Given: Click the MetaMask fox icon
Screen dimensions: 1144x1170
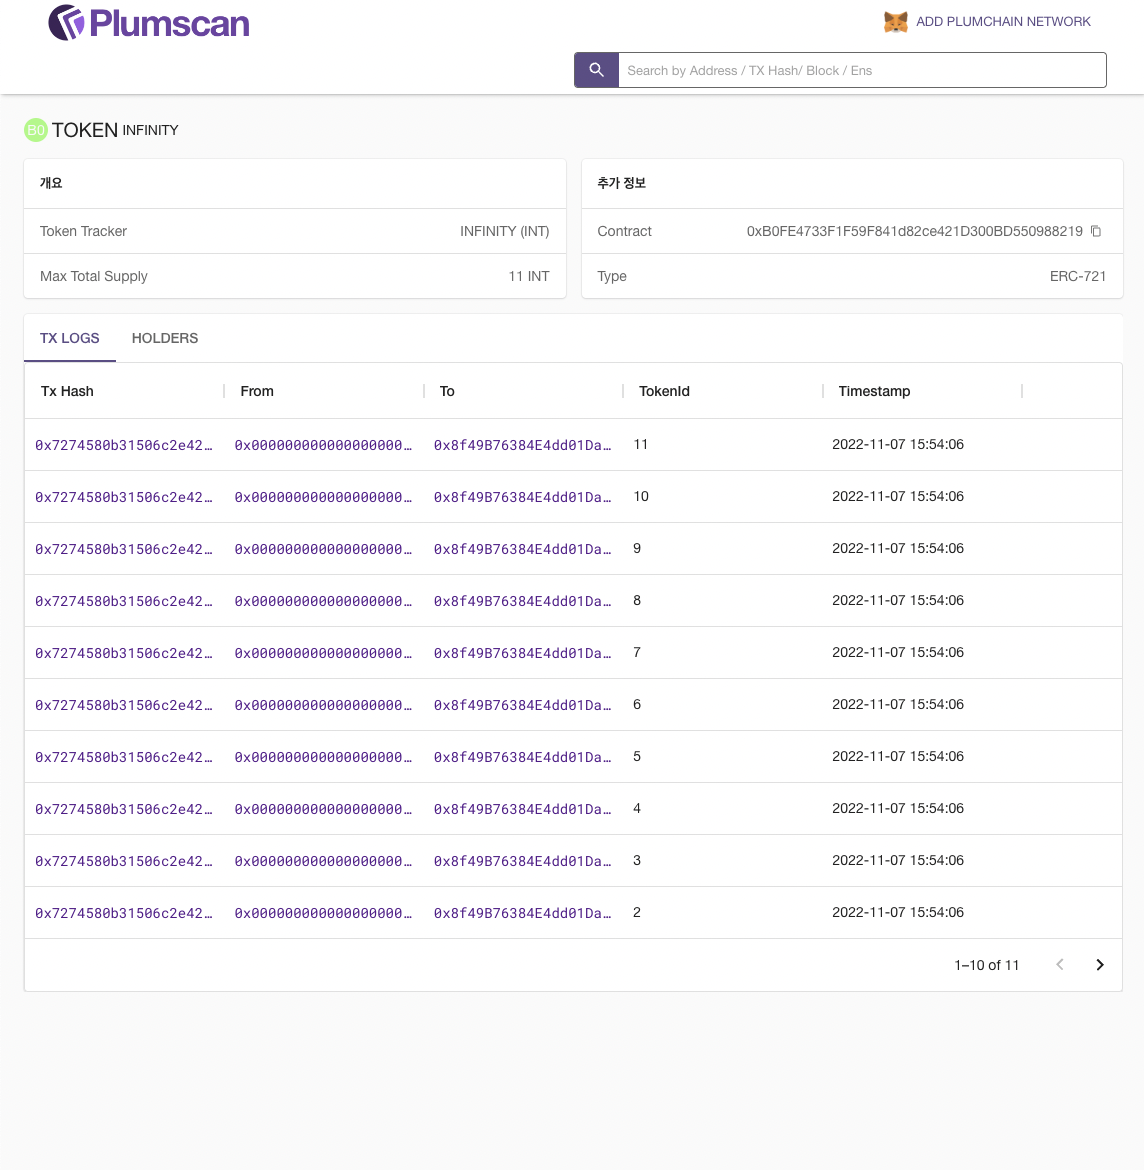Looking at the screenshot, I should pos(895,22).
